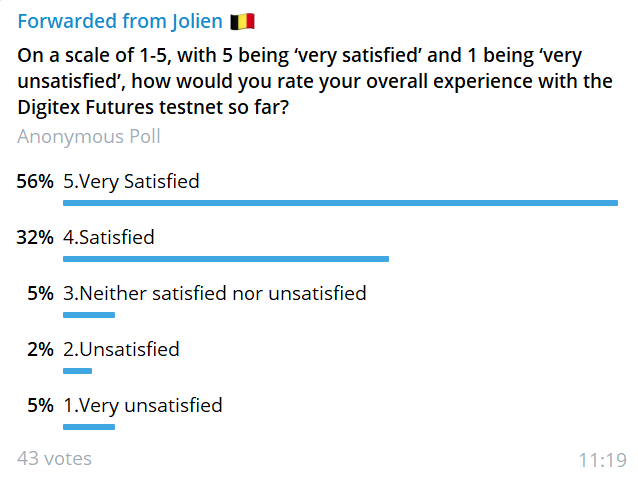Viewport: 638px width, 477px height.
Task: Click the Belgian flag emoji
Action: (241, 22)
